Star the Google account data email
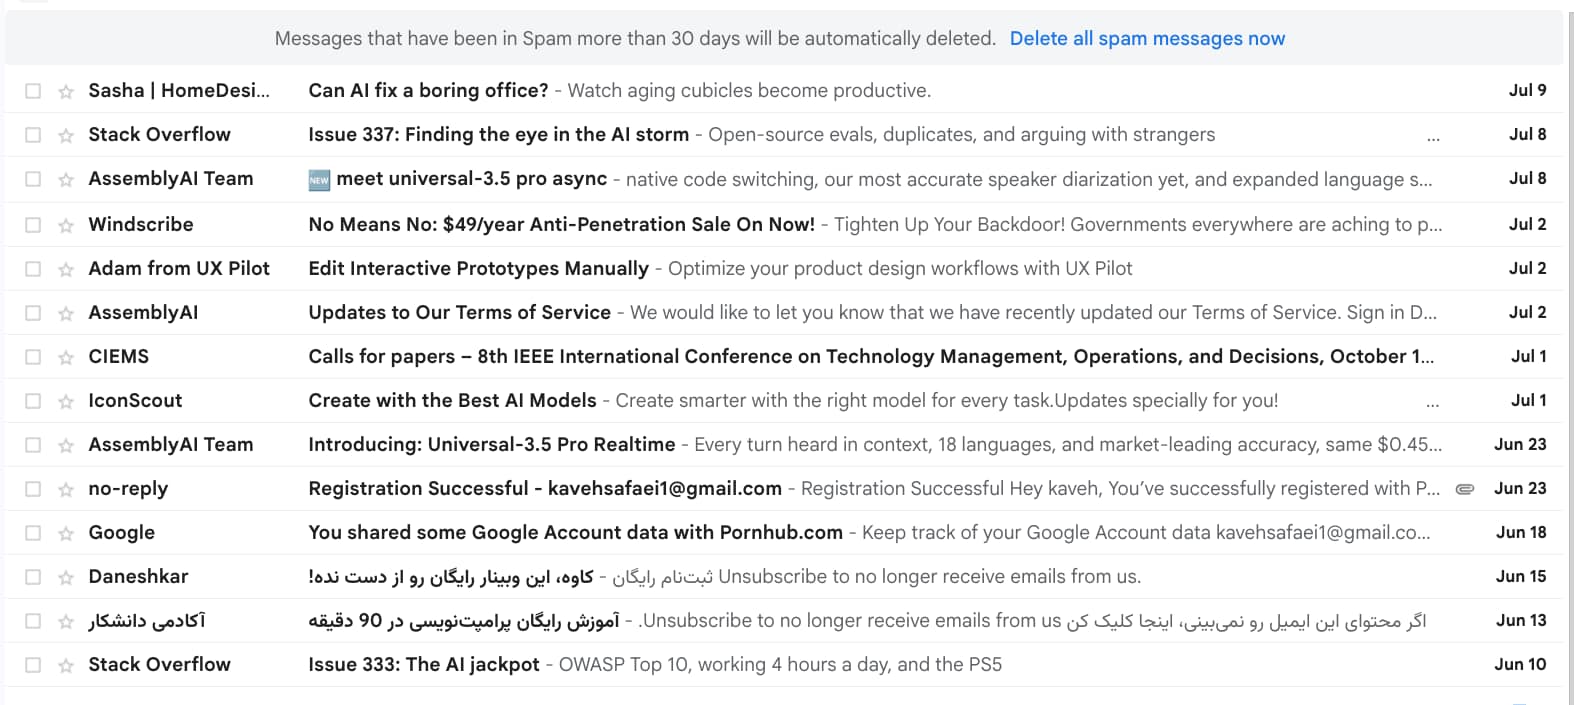1574x705 pixels. [66, 533]
